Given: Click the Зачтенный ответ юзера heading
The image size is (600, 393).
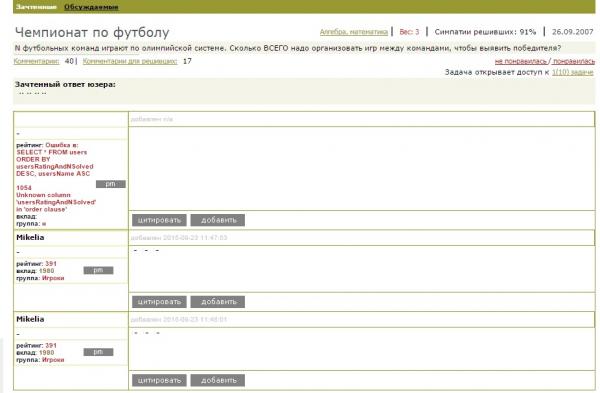Looking at the screenshot, I should (65, 84).
